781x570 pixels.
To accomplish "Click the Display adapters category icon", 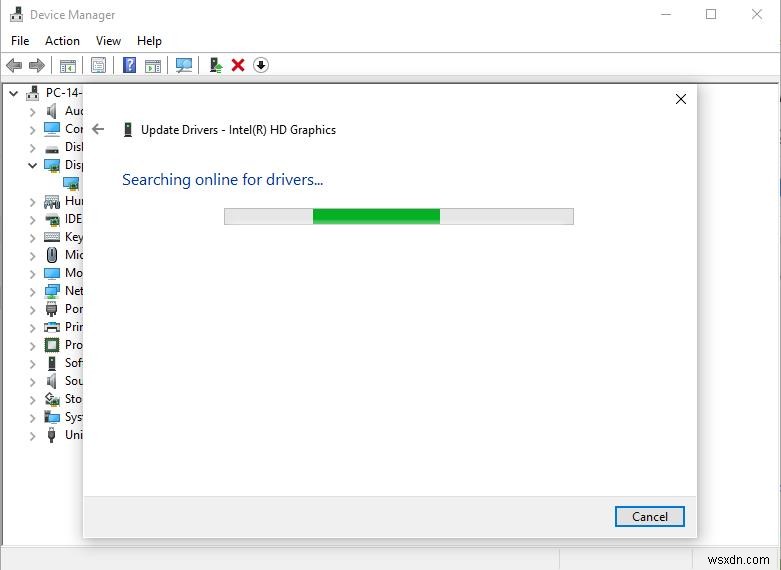I will pos(52,165).
